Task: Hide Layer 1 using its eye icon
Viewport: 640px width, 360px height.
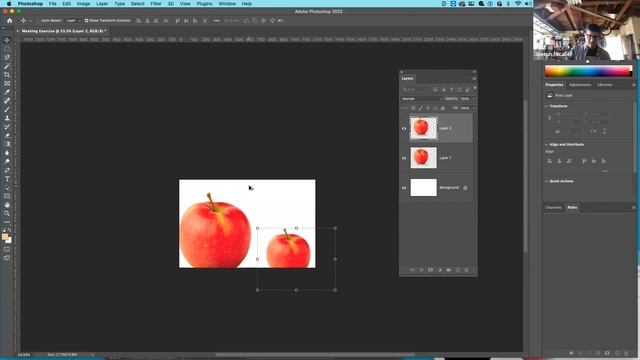Action: coord(404,158)
